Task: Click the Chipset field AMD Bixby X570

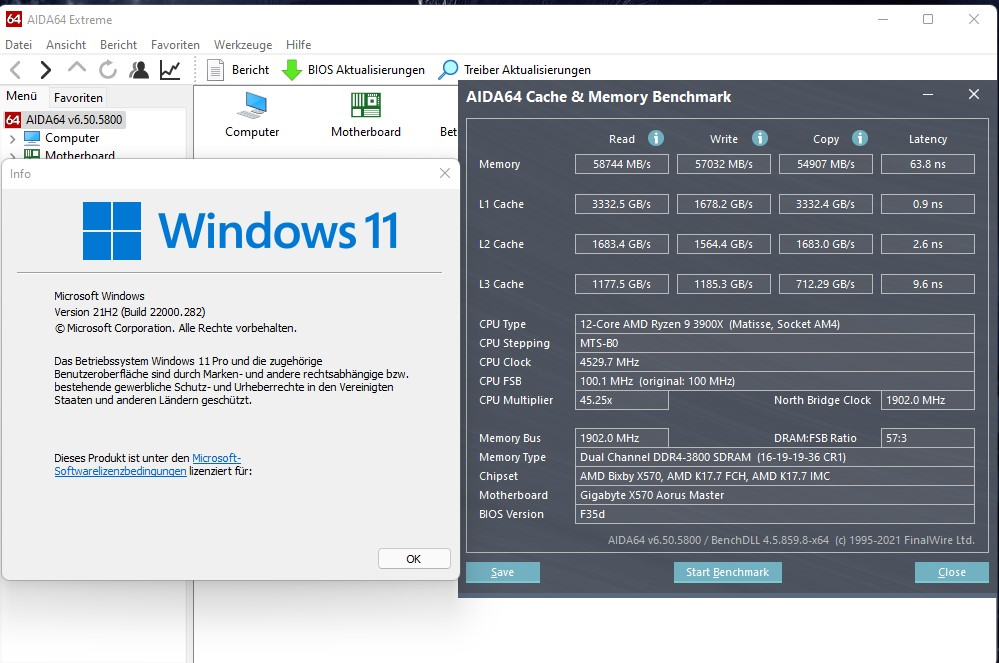Action: [x=775, y=476]
